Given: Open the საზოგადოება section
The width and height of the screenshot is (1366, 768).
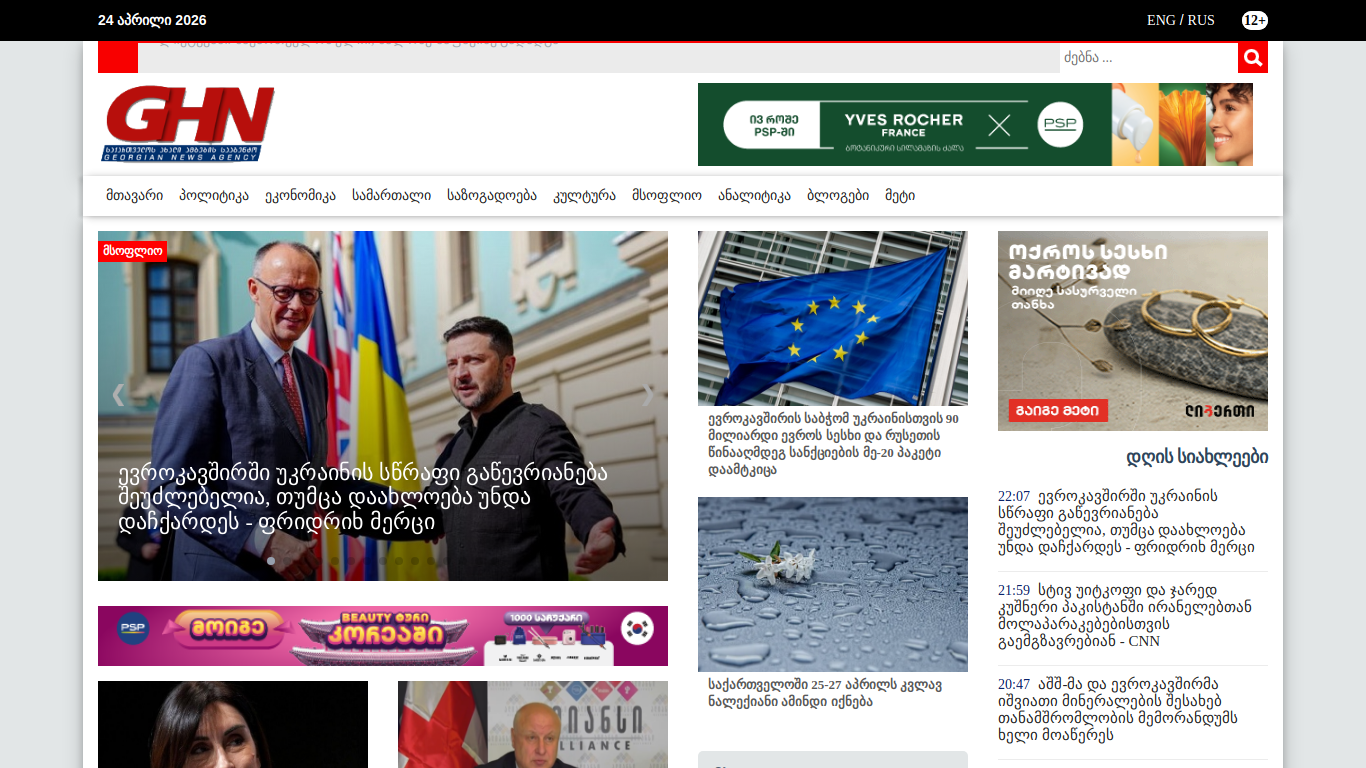Looking at the screenshot, I should coord(492,196).
